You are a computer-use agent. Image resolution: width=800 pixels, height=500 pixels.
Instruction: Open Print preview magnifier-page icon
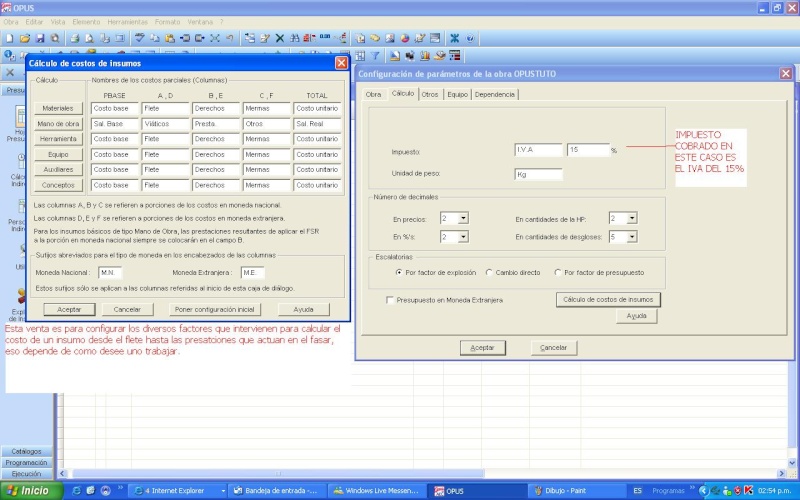[89, 38]
